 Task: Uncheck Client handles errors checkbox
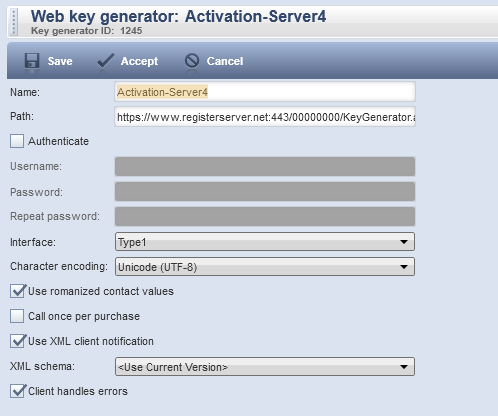(17, 391)
